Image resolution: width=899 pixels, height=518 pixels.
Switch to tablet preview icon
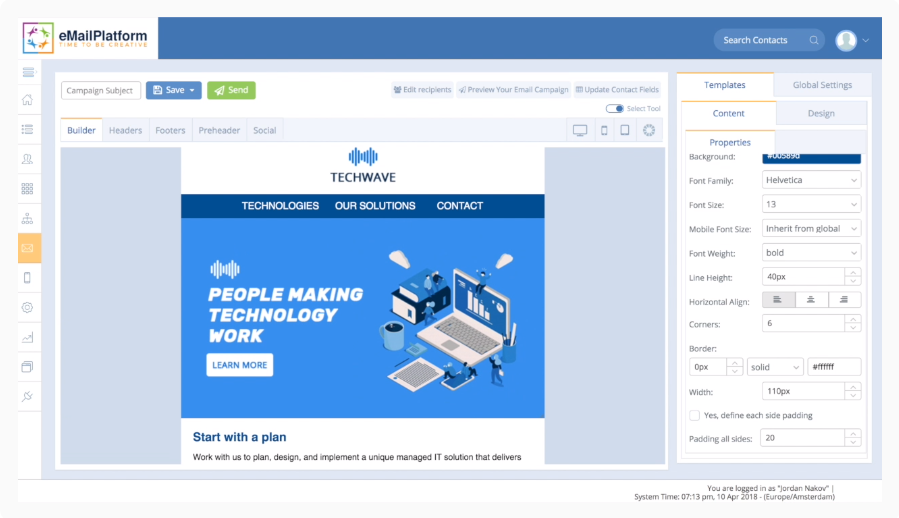click(625, 130)
